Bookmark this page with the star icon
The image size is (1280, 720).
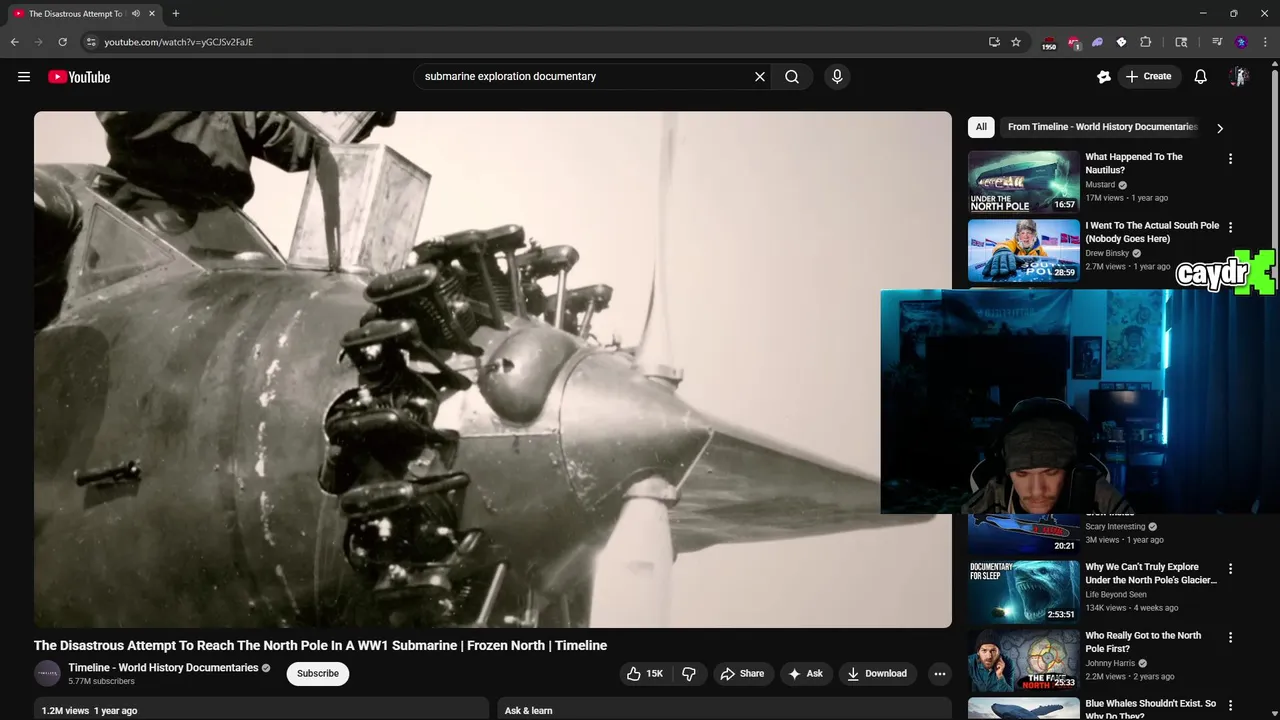point(1016,42)
